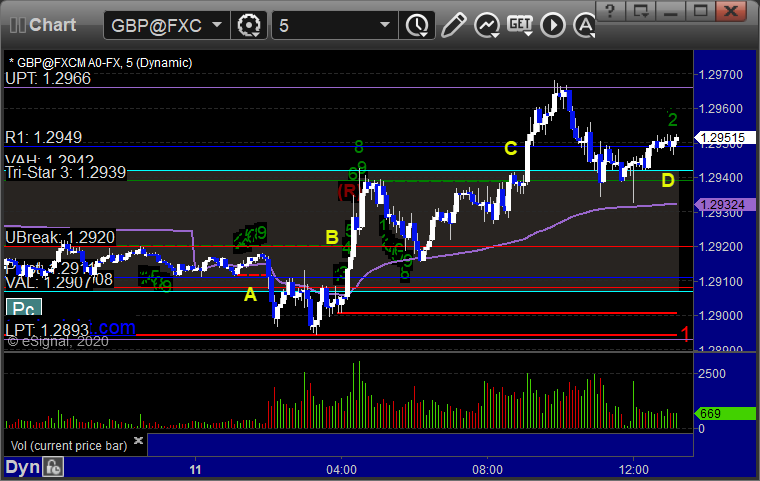The height and width of the screenshot is (481, 760).
Task: Close the Vol study pane
Action: click(138, 440)
